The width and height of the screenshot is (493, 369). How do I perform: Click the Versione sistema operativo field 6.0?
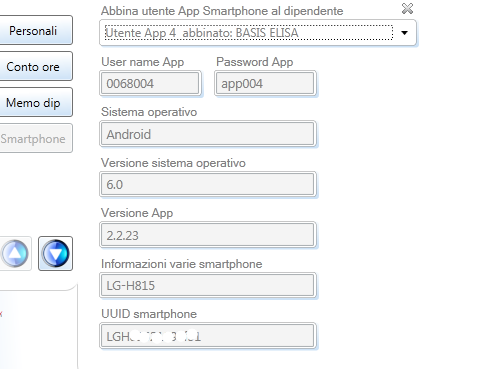(x=208, y=184)
